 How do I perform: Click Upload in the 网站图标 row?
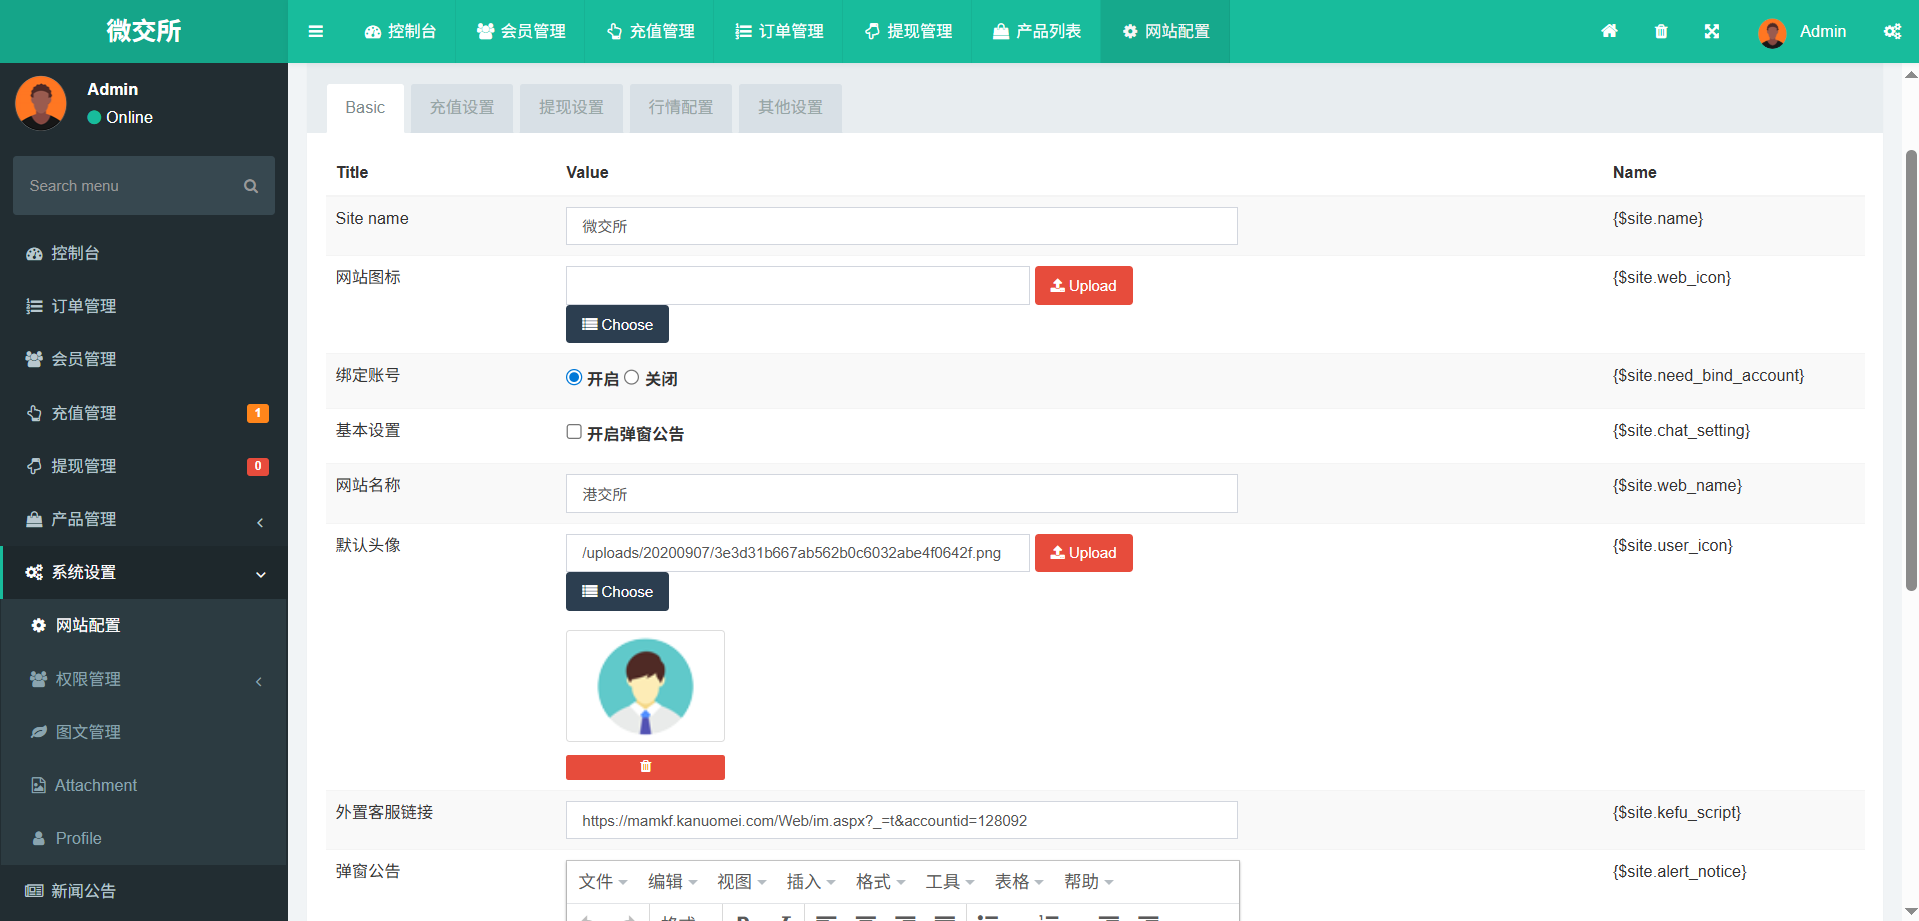(1083, 286)
